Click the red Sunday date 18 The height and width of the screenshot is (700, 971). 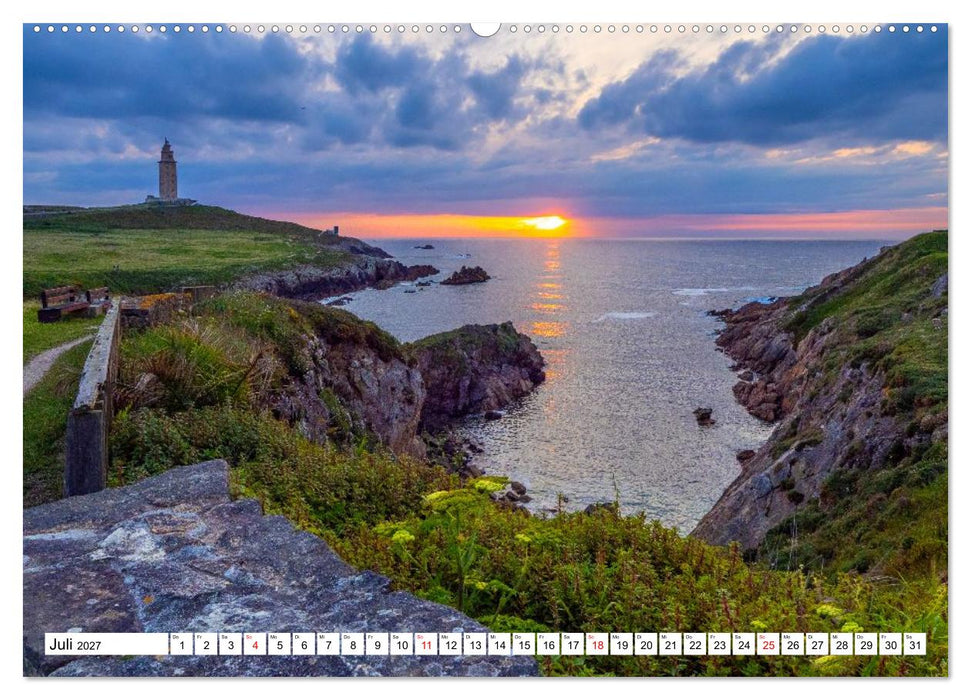pos(598,644)
